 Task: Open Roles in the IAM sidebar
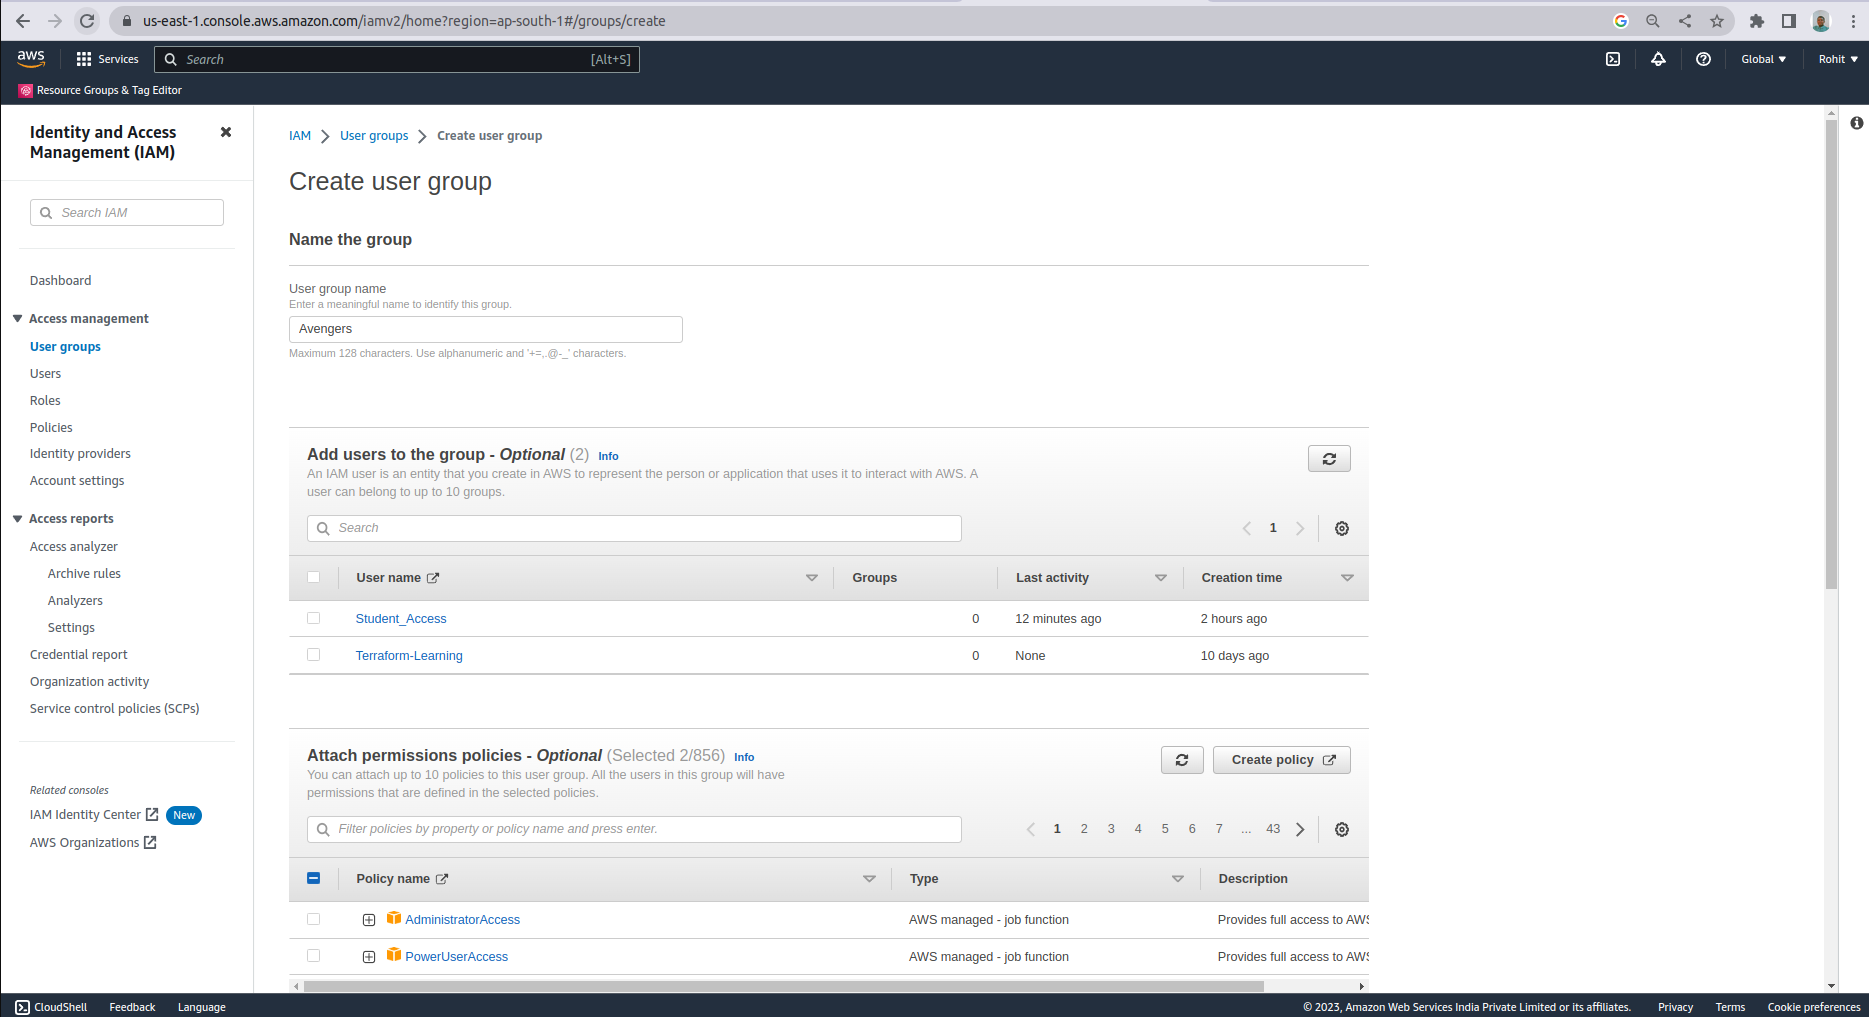(45, 401)
